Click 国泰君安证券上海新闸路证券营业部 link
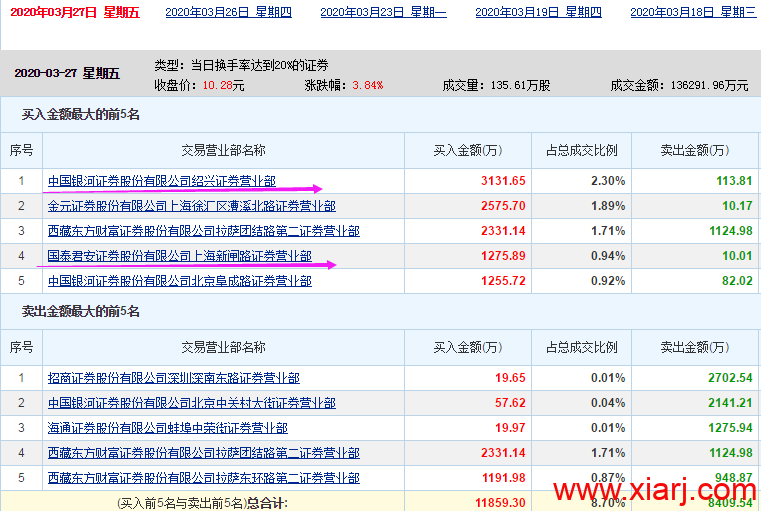Image resolution: width=761 pixels, height=511 pixels. 180,256
